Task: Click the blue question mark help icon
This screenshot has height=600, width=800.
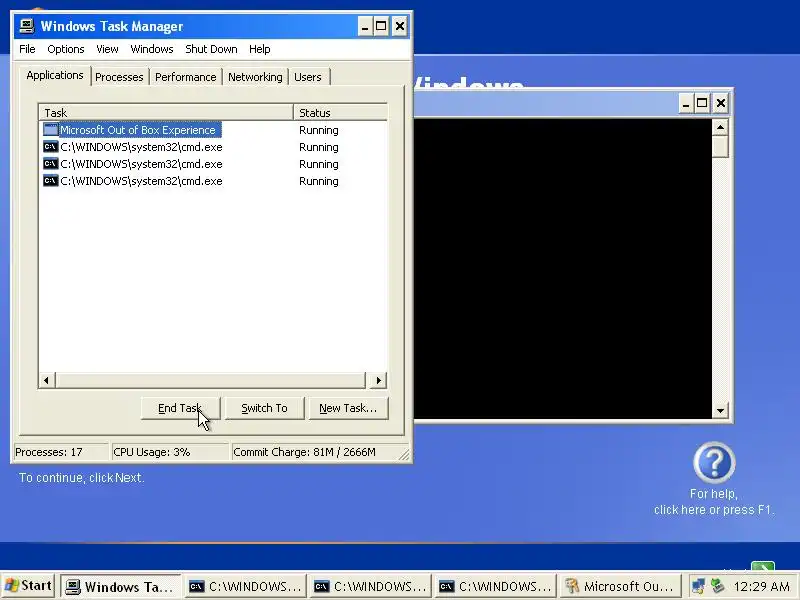Action: tap(714, 462)
